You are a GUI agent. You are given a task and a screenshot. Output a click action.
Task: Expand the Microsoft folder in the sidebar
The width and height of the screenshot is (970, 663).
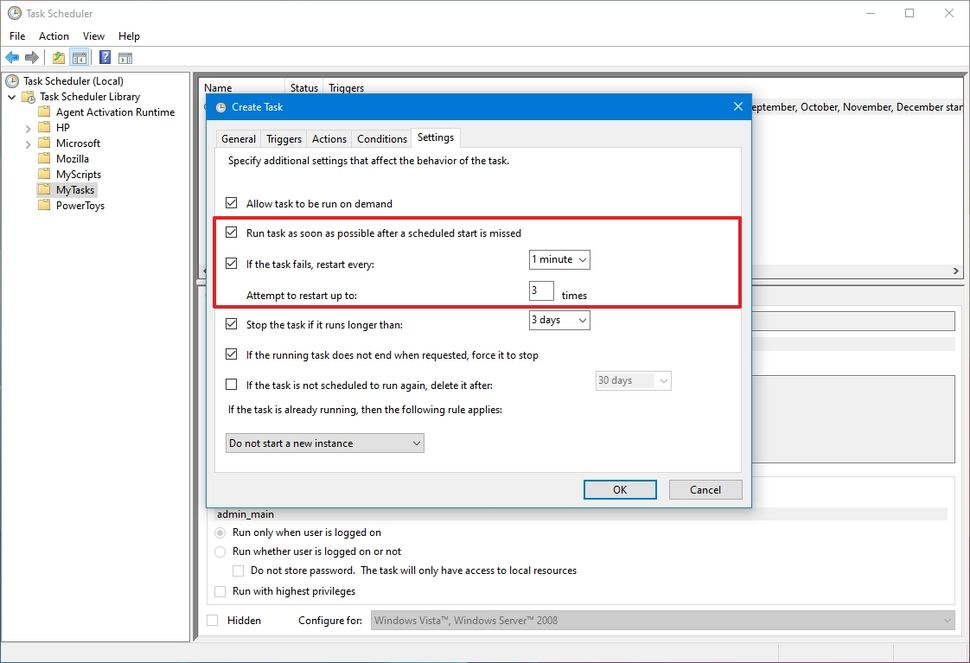28,143
